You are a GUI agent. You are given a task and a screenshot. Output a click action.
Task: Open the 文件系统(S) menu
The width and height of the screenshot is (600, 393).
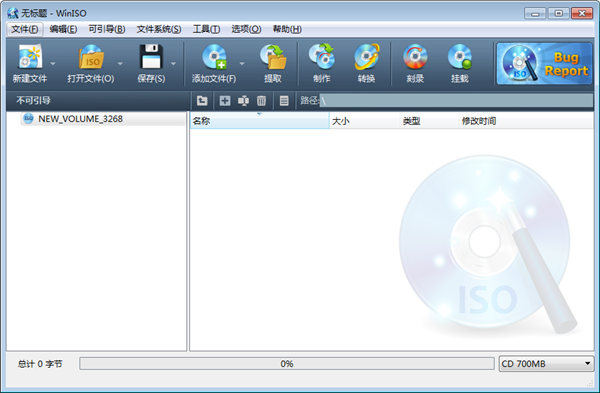[159, 29]
